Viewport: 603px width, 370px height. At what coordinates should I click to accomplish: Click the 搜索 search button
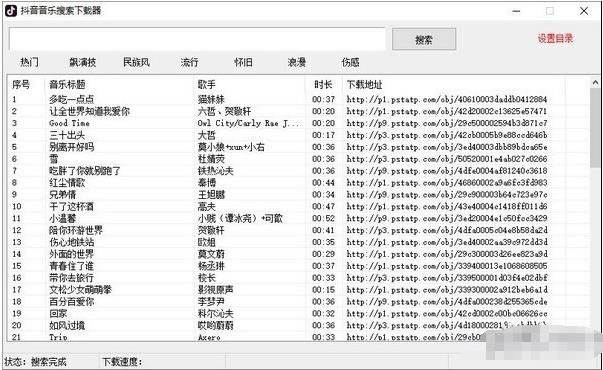pyautogui.click(x=424, y=39)
